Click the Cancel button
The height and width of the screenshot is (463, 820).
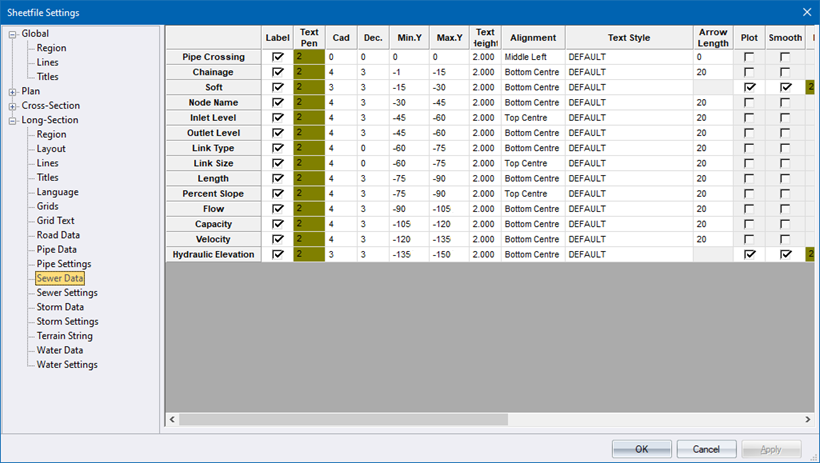click(x=713, y=449)
